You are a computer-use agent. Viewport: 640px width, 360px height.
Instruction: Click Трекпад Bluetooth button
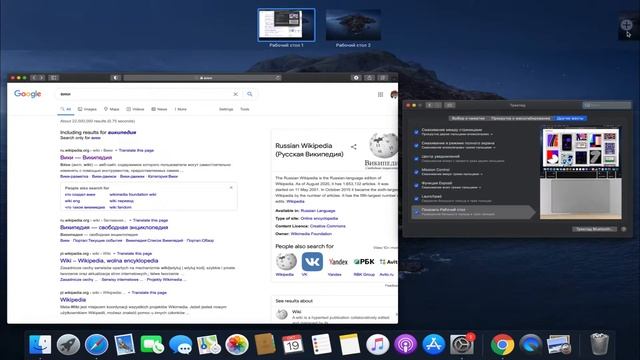tap(594, 229)
